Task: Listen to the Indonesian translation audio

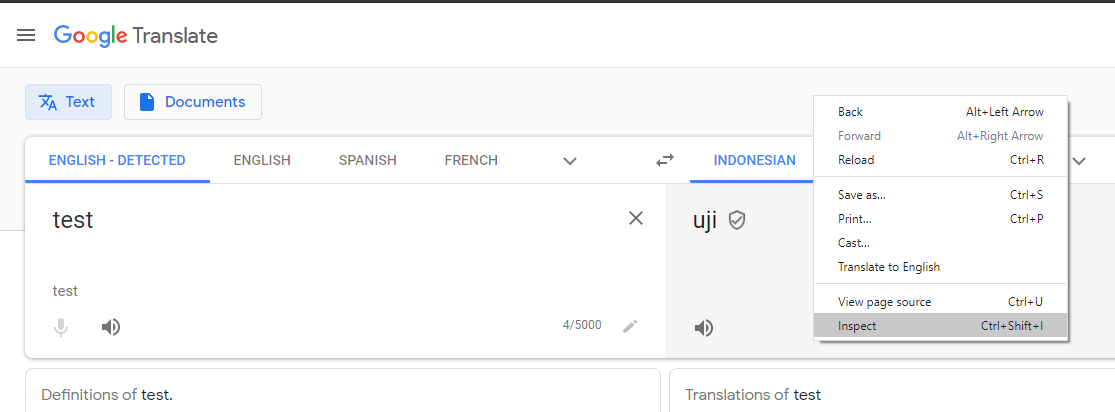Action: tap(703, 328)
